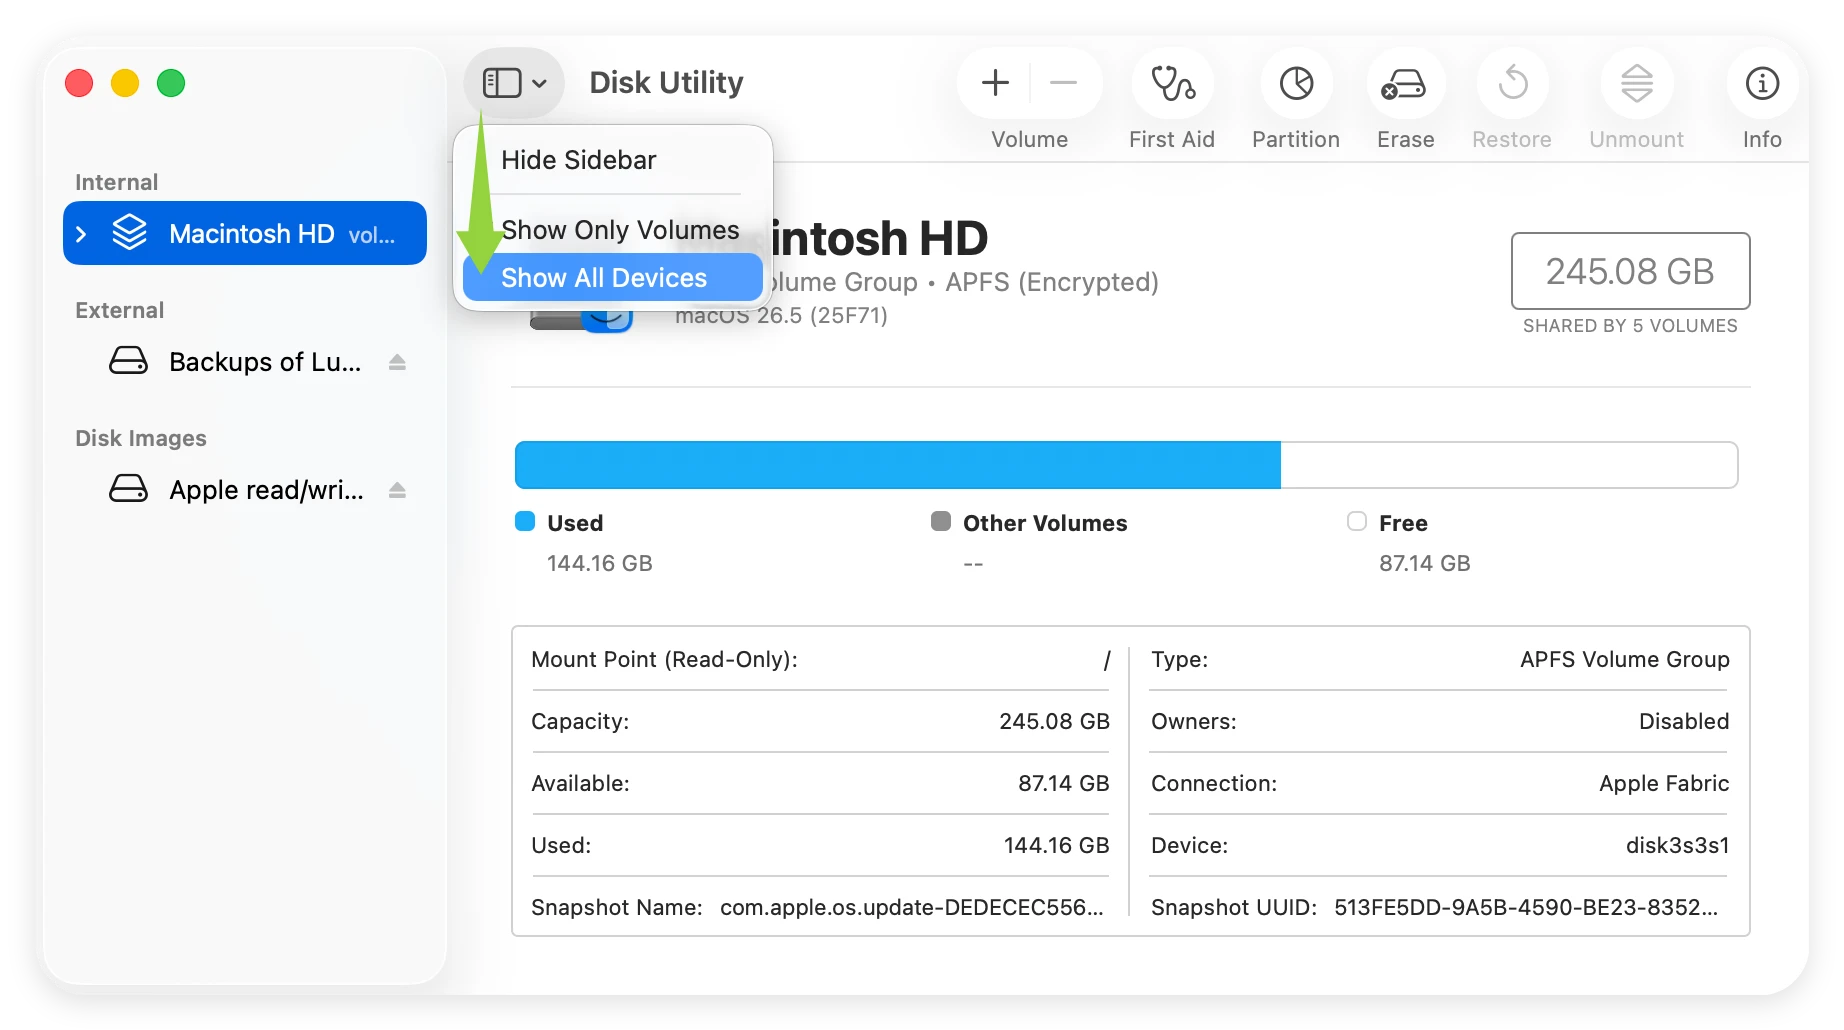Image resolution: width=1844 pixels, height=1030 pixels.
Task: Click the Erase toolbar label
Action: point(1406,140)
